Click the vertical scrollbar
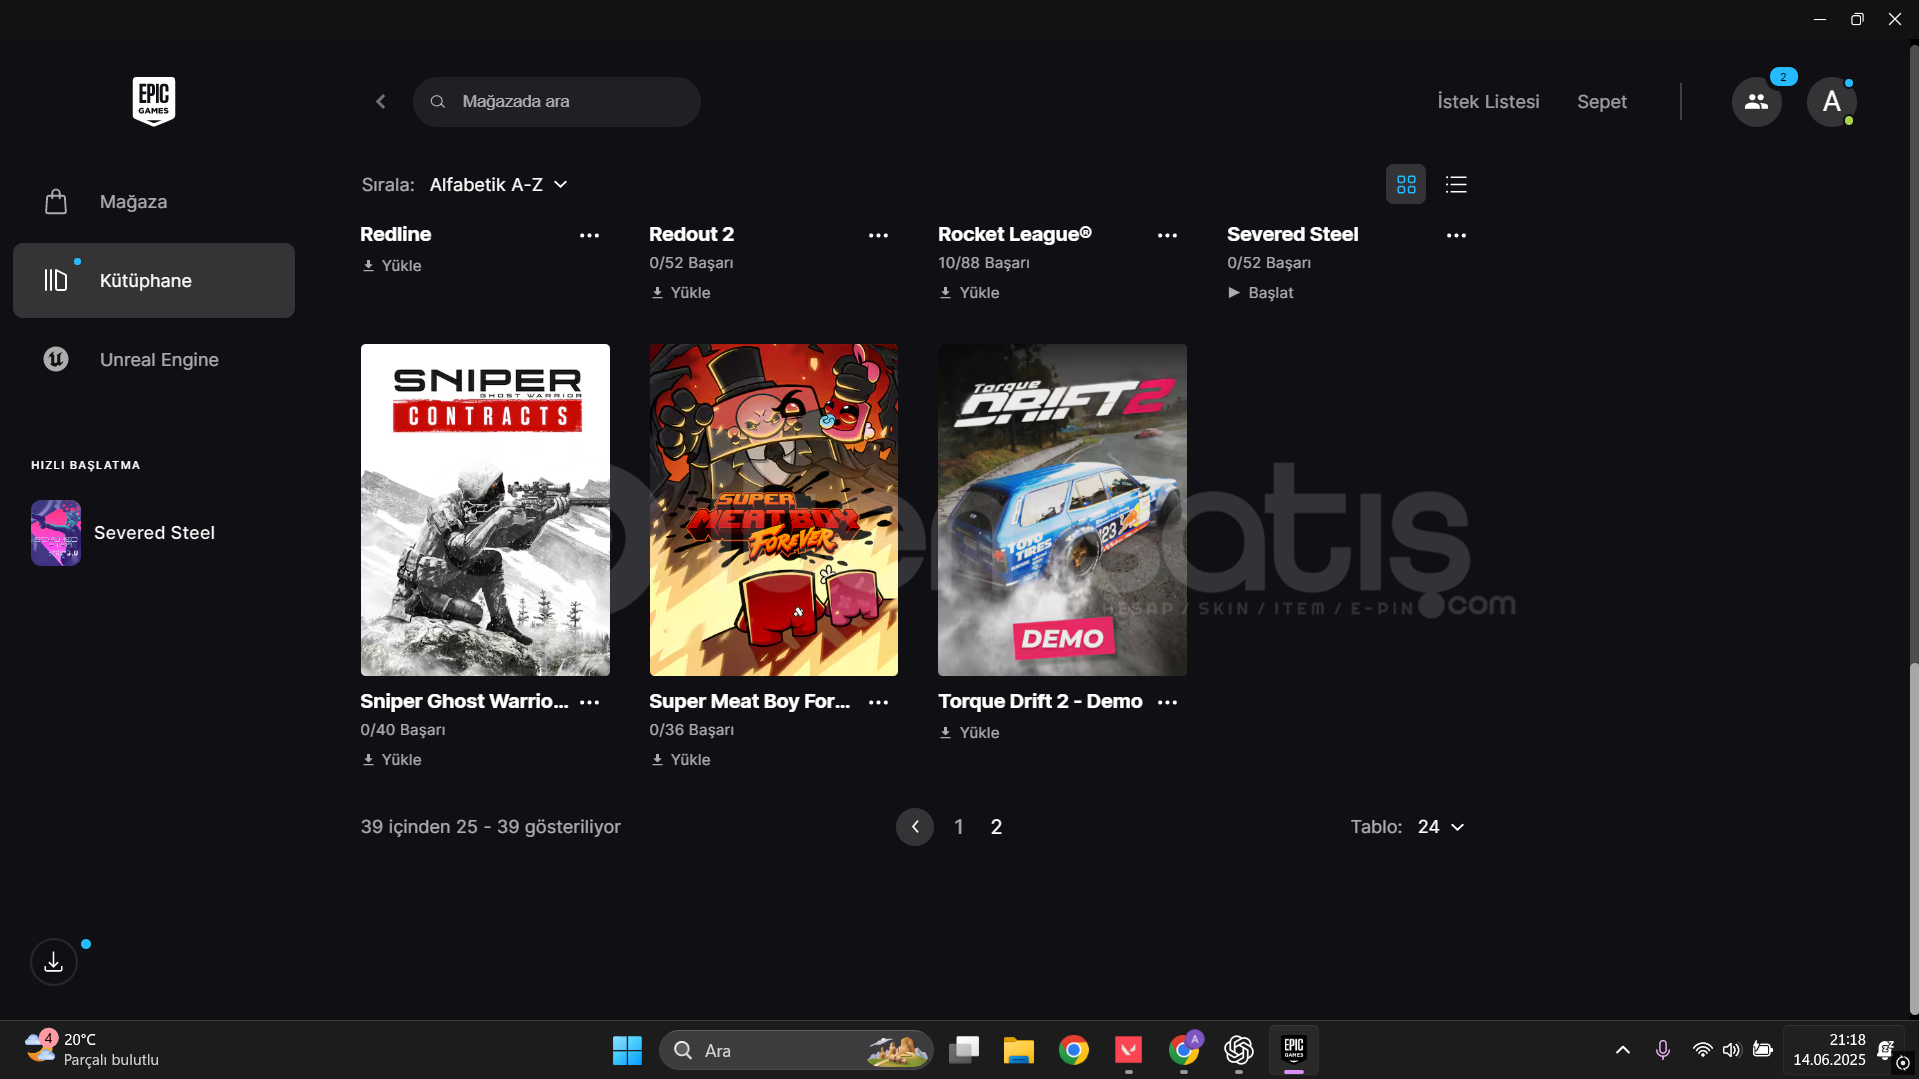 pos(1913,838)
